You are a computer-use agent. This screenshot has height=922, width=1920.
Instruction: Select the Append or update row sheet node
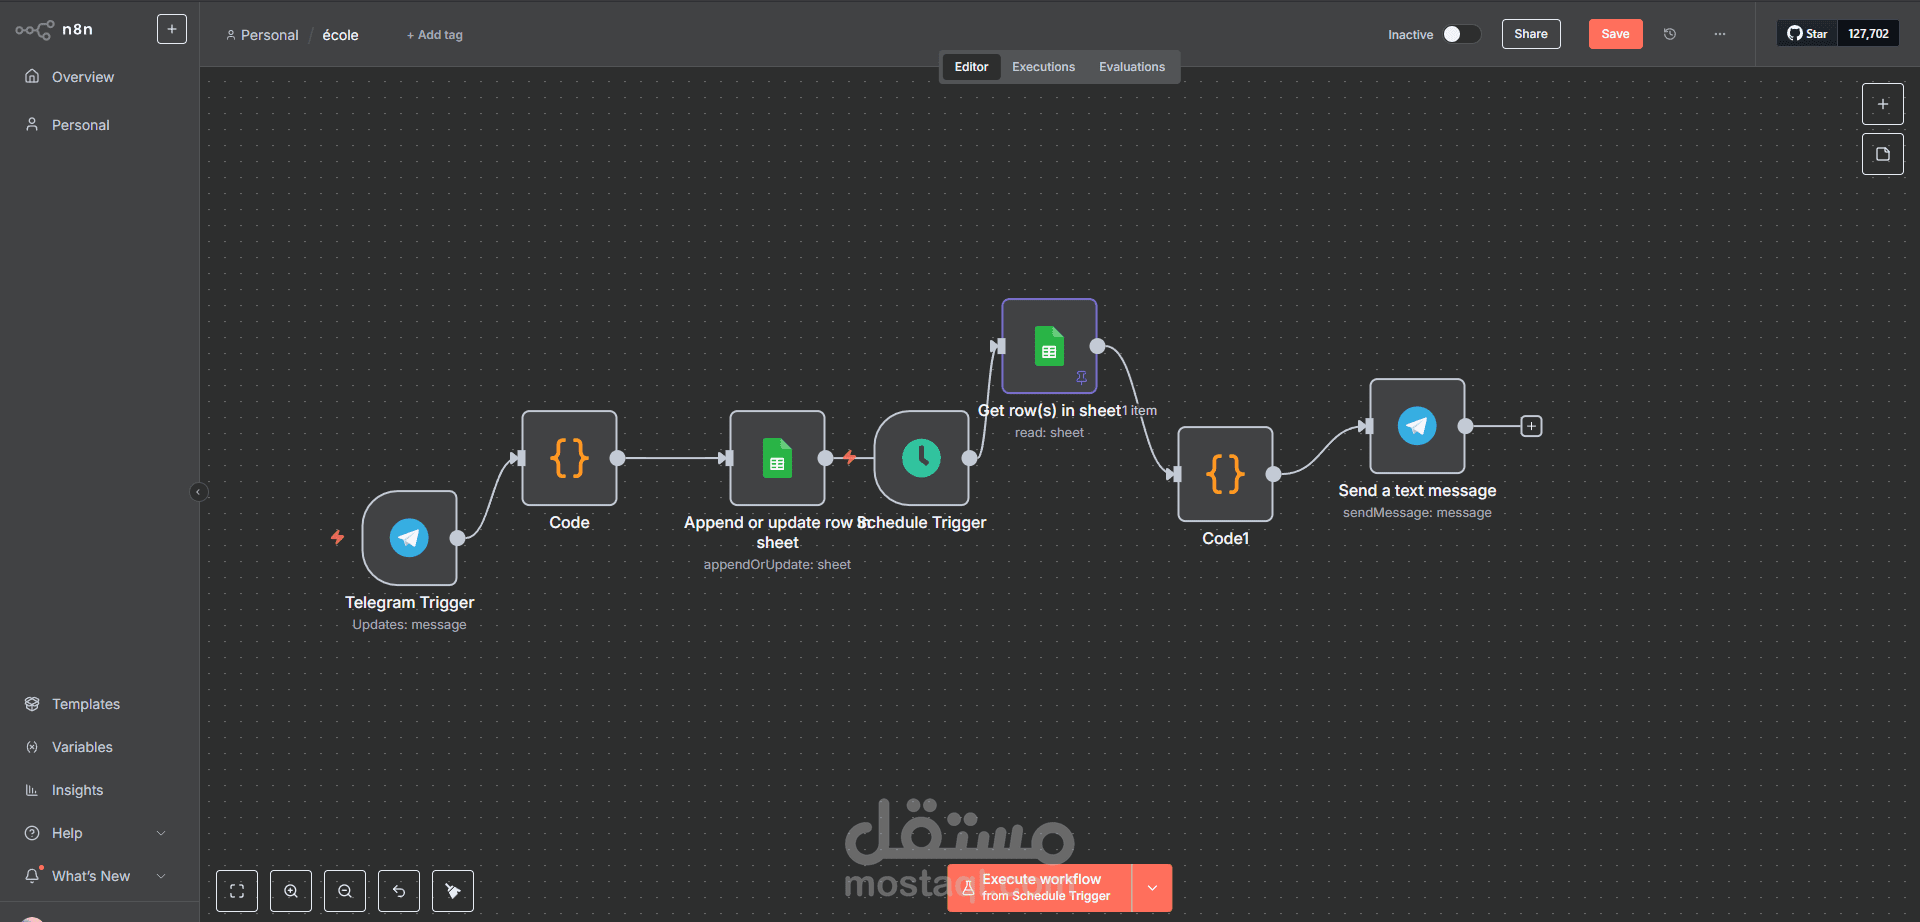777,458
